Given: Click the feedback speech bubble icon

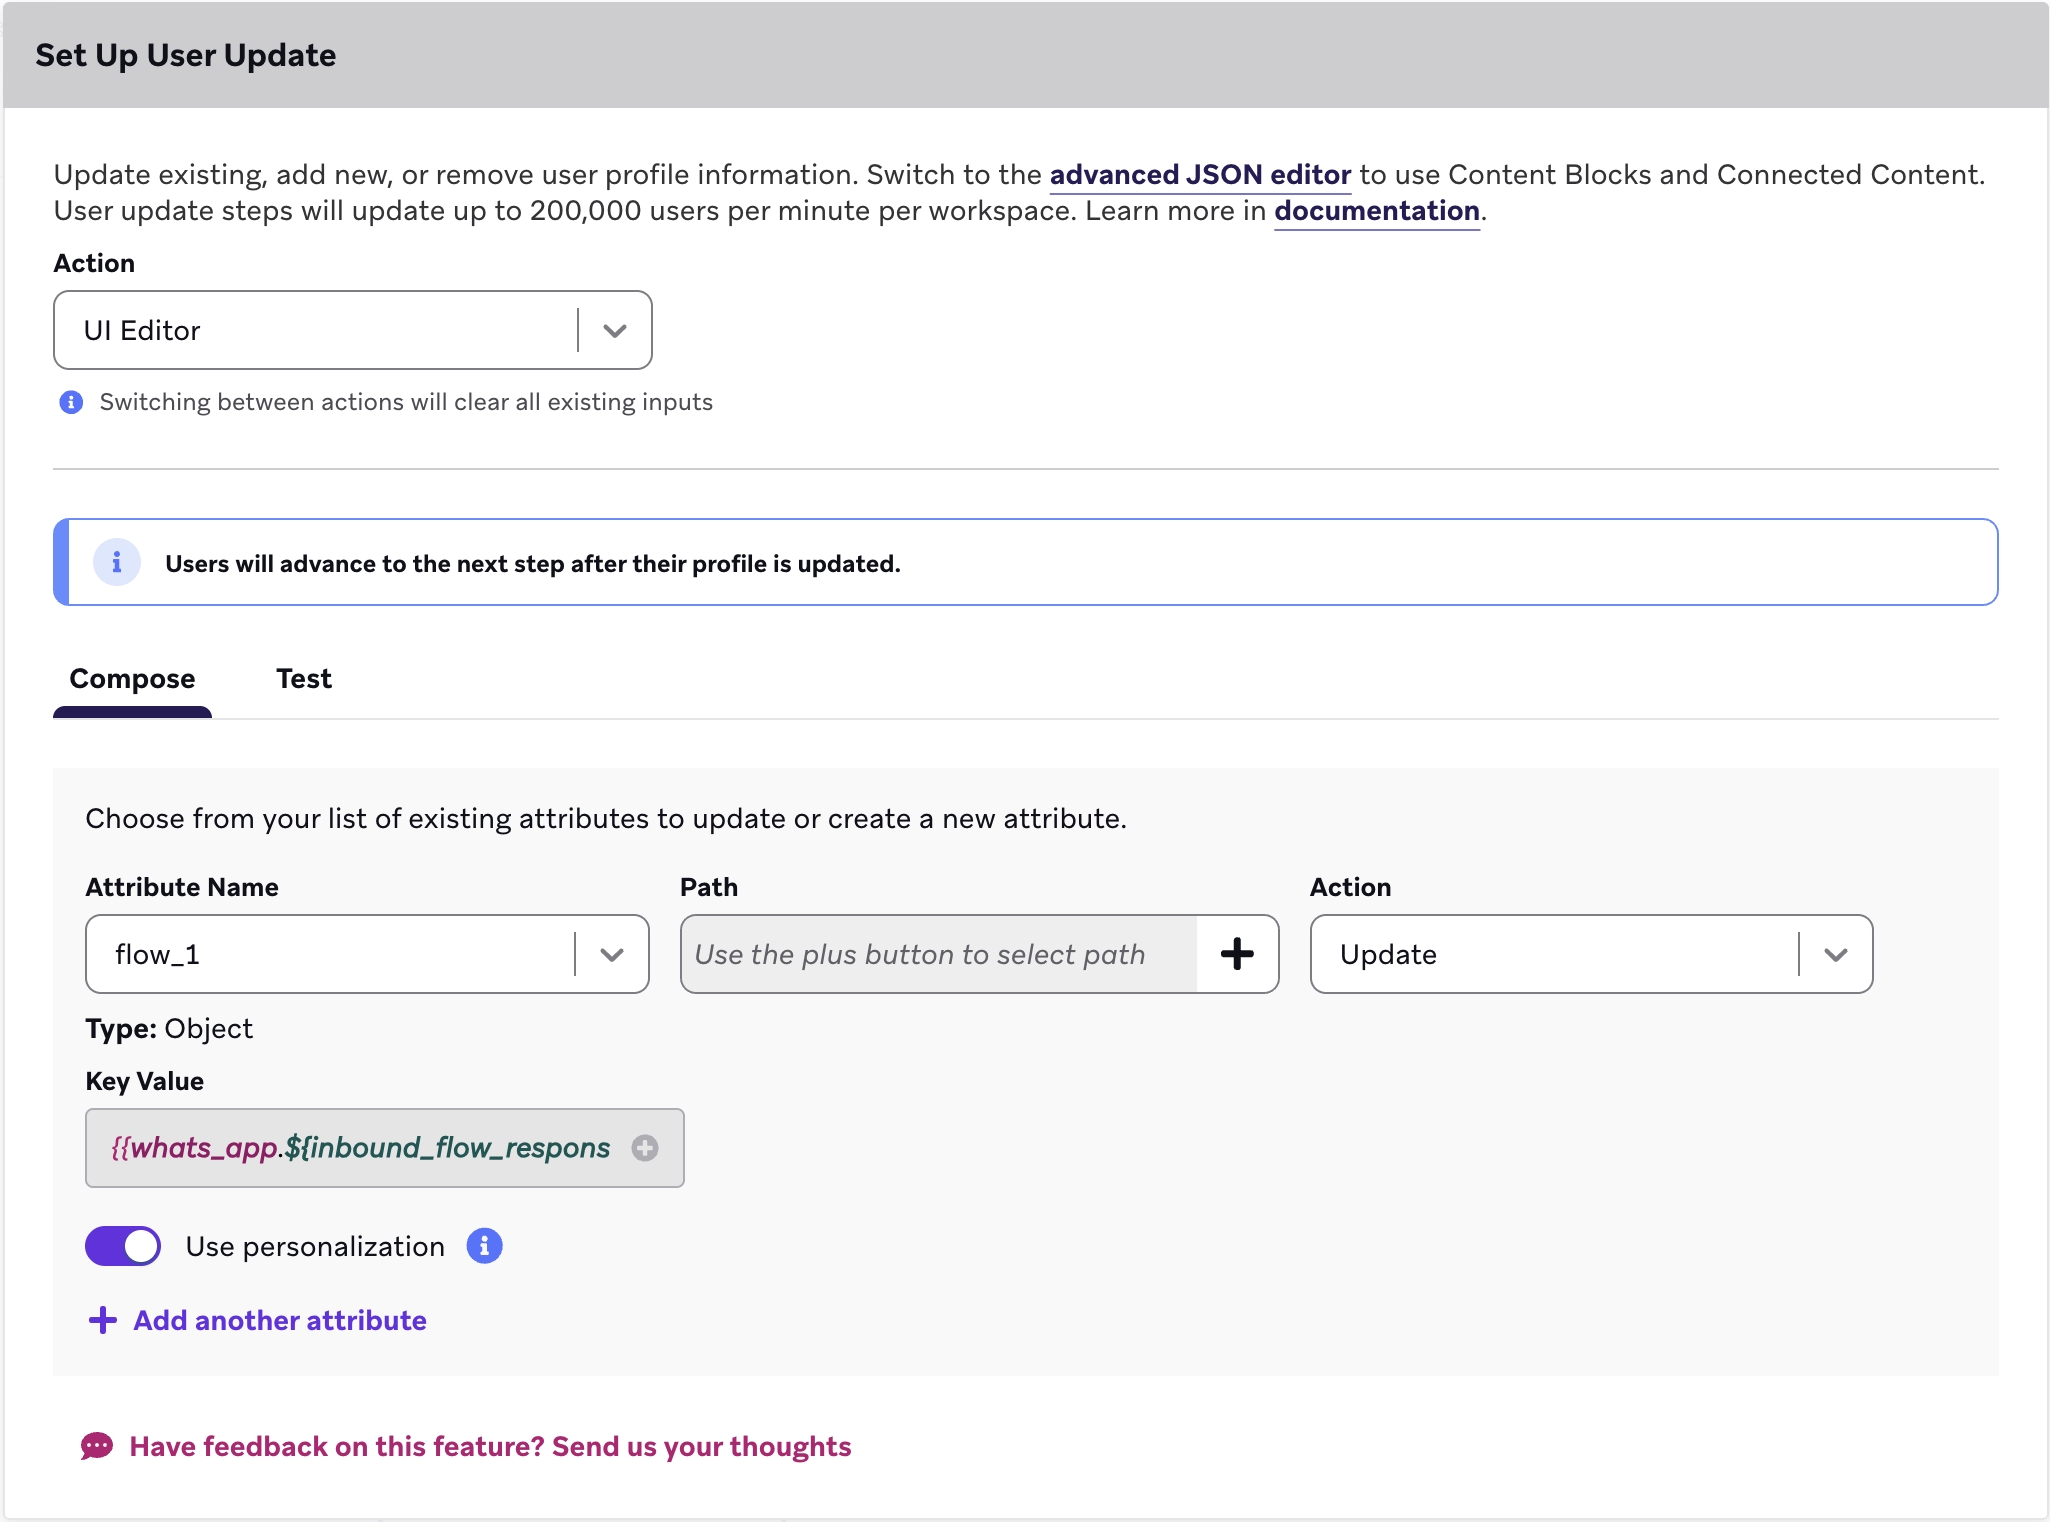Looking at the screenshot, I should point(96,1446).
